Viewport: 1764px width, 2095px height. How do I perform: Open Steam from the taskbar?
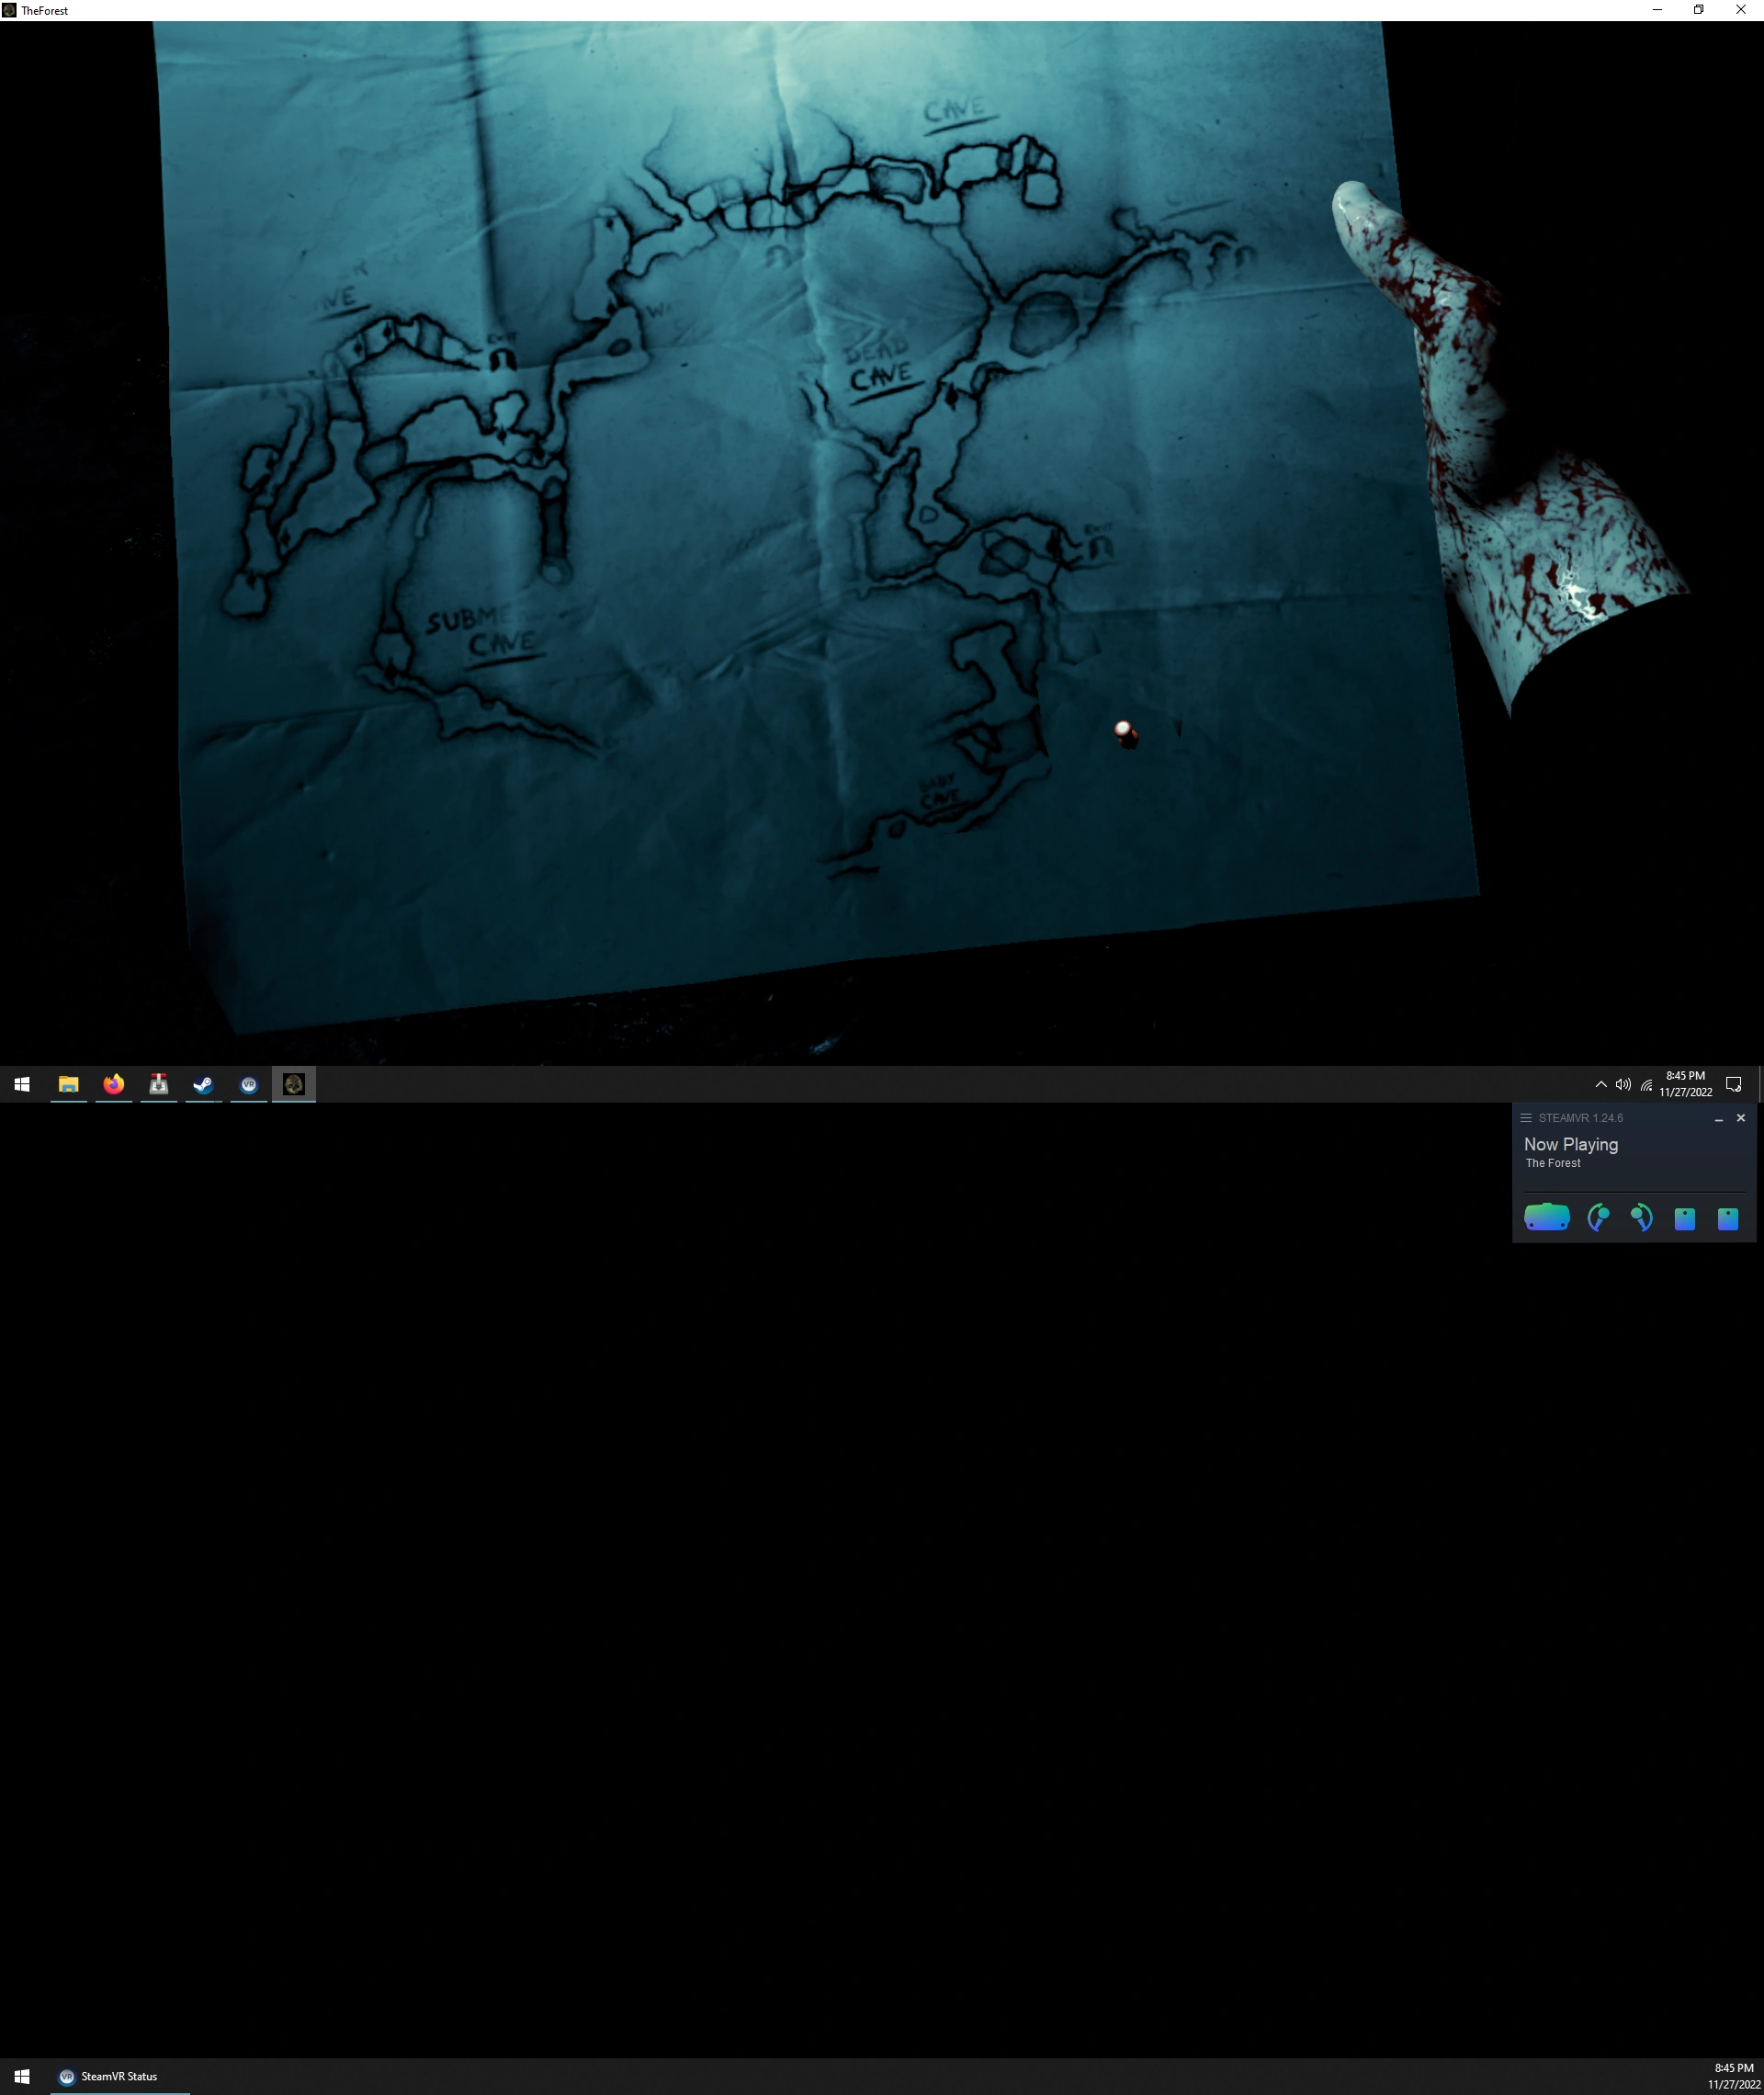click(204, 1084)
